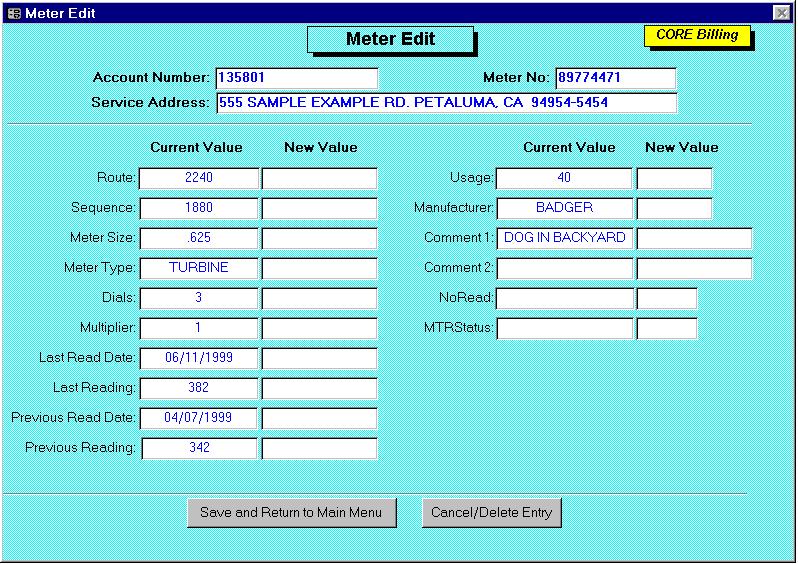Click the Last Reading current value 382
The image size is (798, 564).
coord(199,389)
